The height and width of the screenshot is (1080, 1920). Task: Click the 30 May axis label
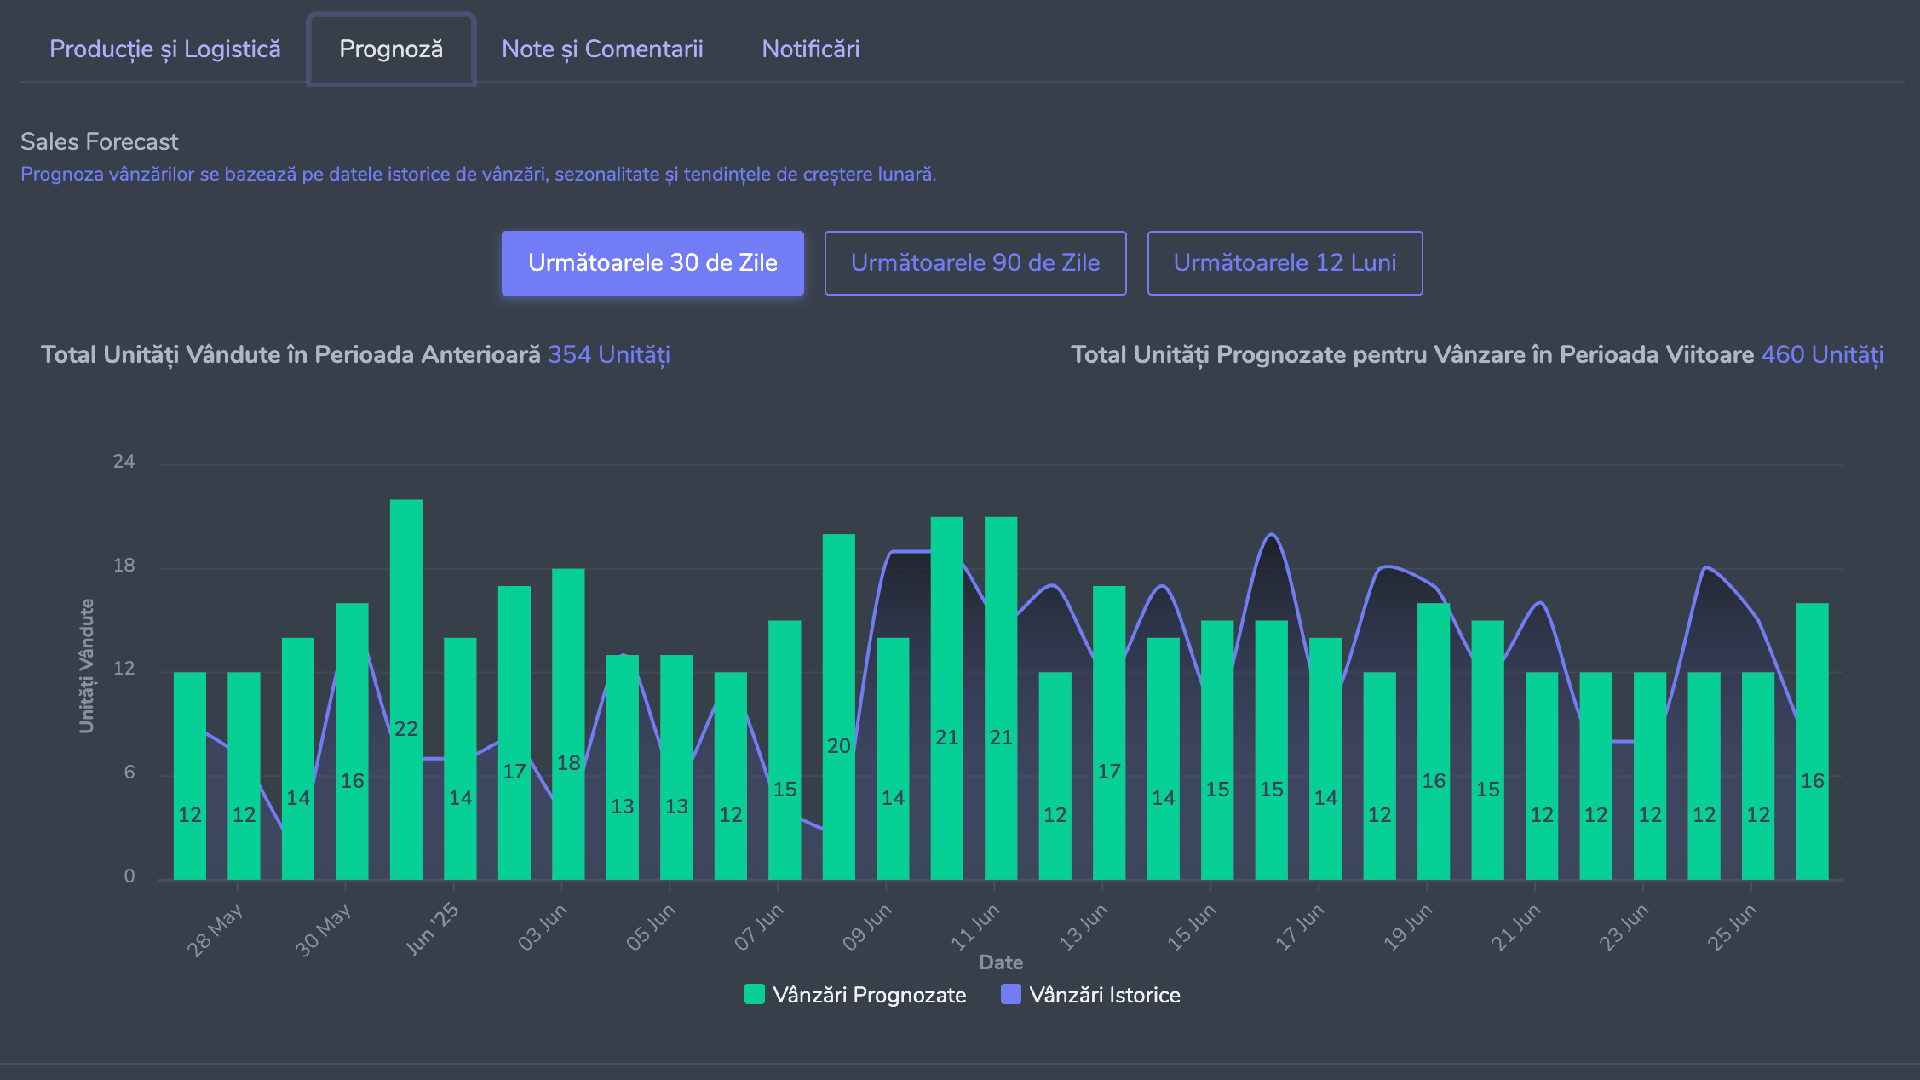[x=323, y=930]
